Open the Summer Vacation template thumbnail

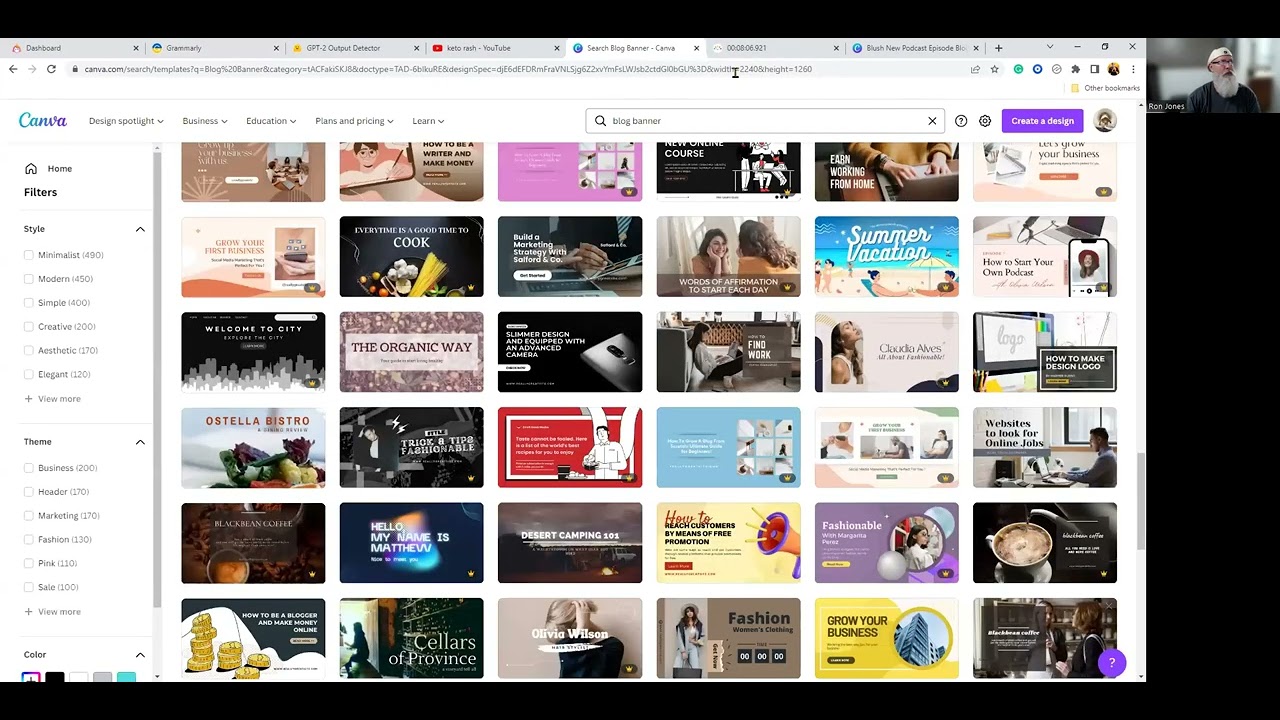pos(886,257)
